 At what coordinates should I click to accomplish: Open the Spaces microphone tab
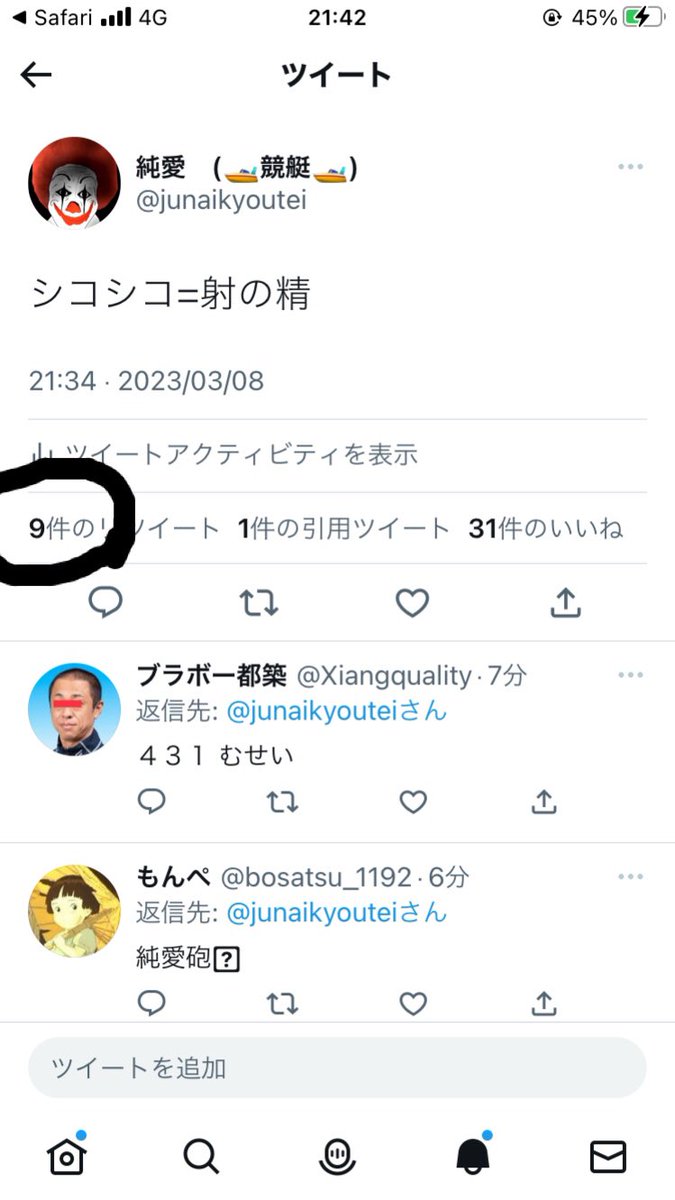coord(336,1156)
